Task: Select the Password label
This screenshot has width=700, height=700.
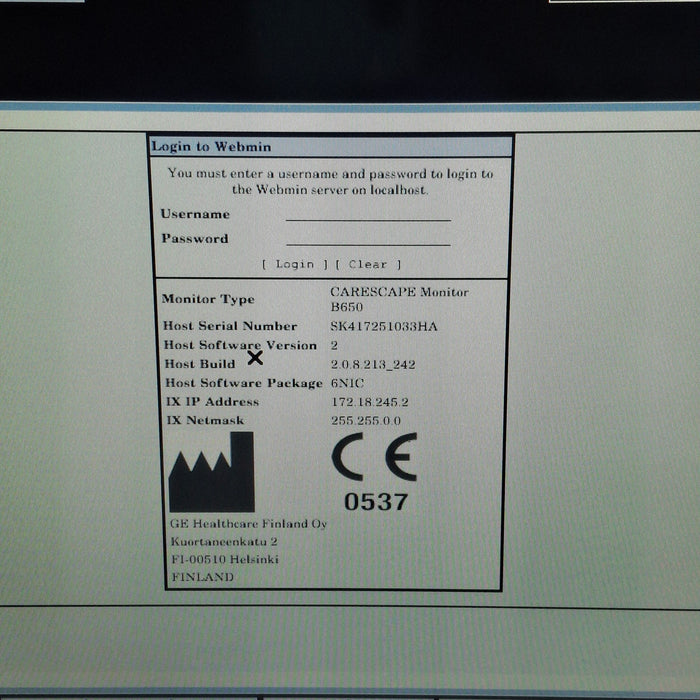Action: point(195,239)
